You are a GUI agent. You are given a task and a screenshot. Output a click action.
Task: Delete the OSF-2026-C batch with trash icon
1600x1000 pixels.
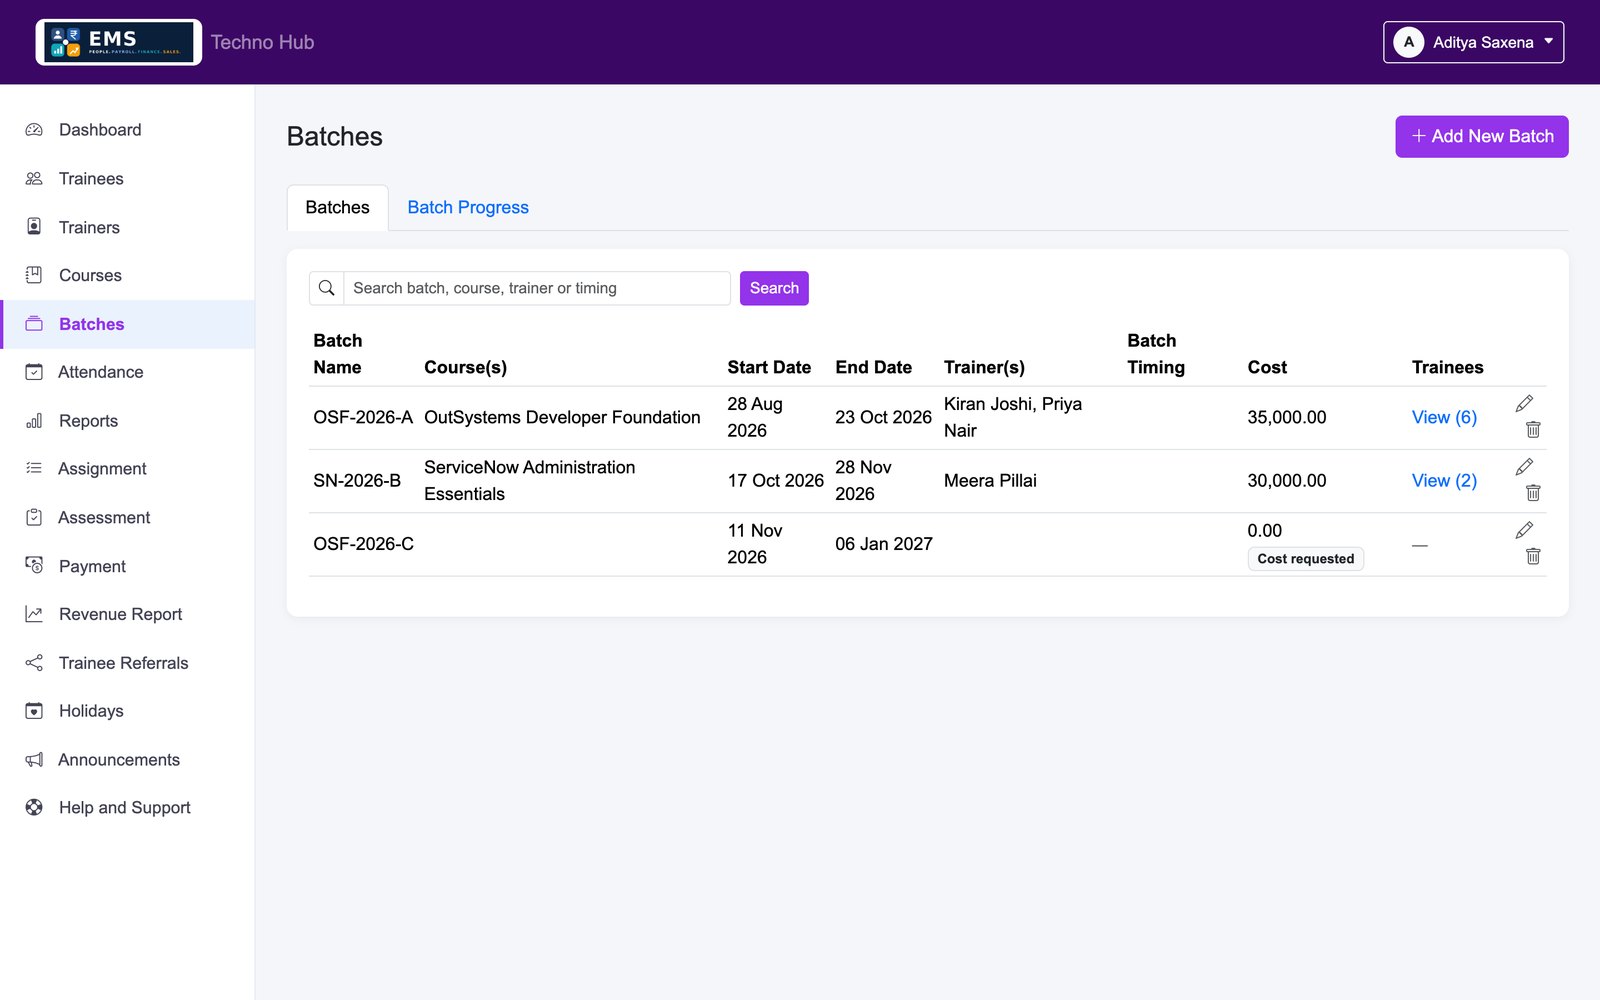pyautogui.click(x=1533, y=556)
